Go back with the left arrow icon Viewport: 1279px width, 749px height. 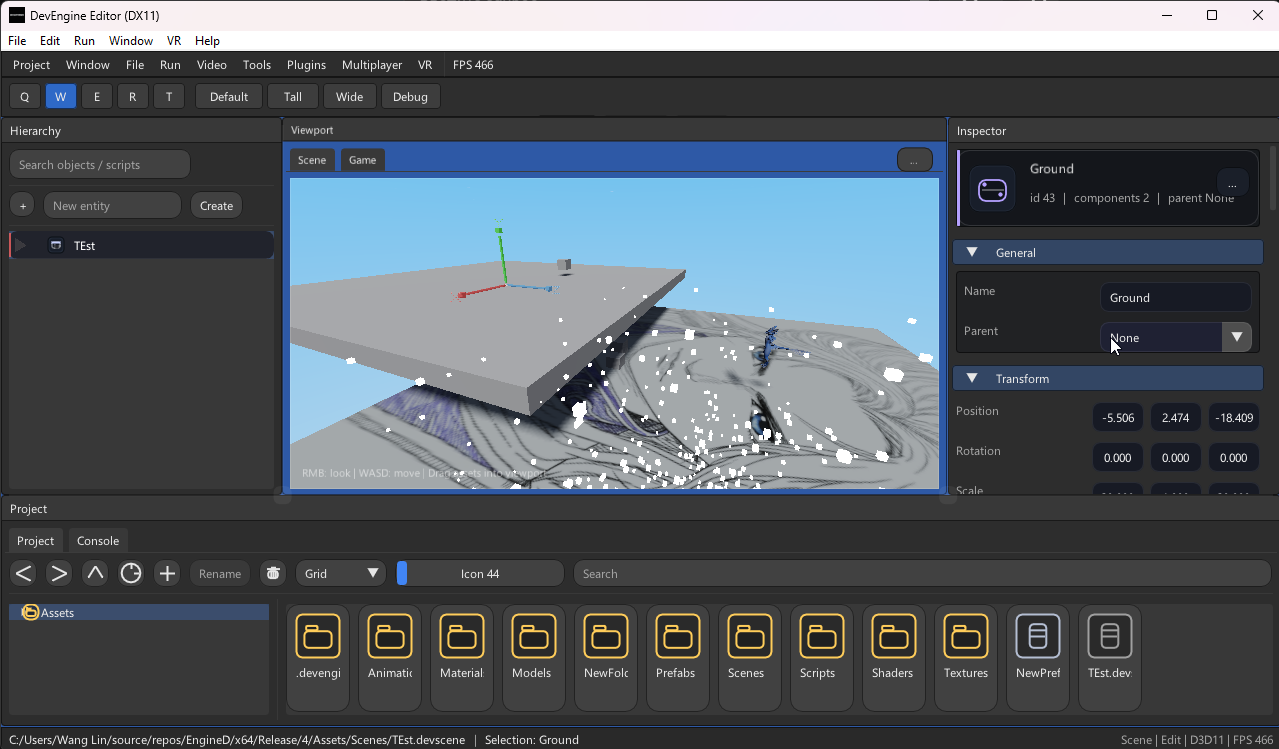click(x=24, y=573)
